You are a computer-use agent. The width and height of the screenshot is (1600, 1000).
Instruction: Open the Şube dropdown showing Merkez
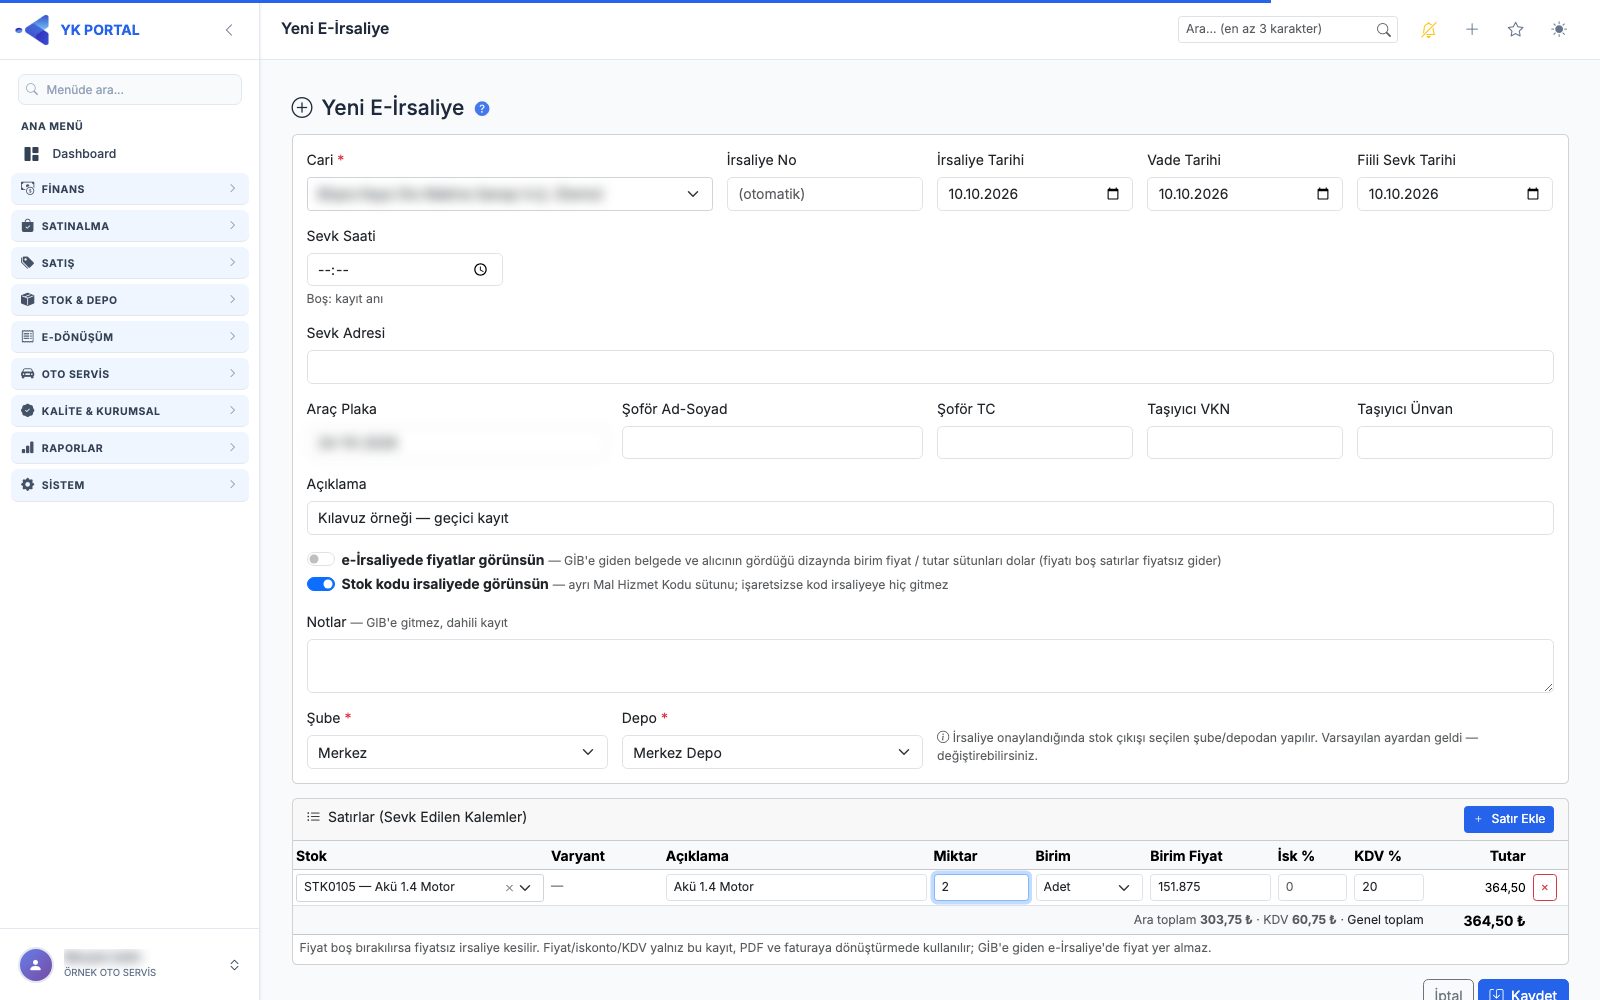tap(457, 752)
